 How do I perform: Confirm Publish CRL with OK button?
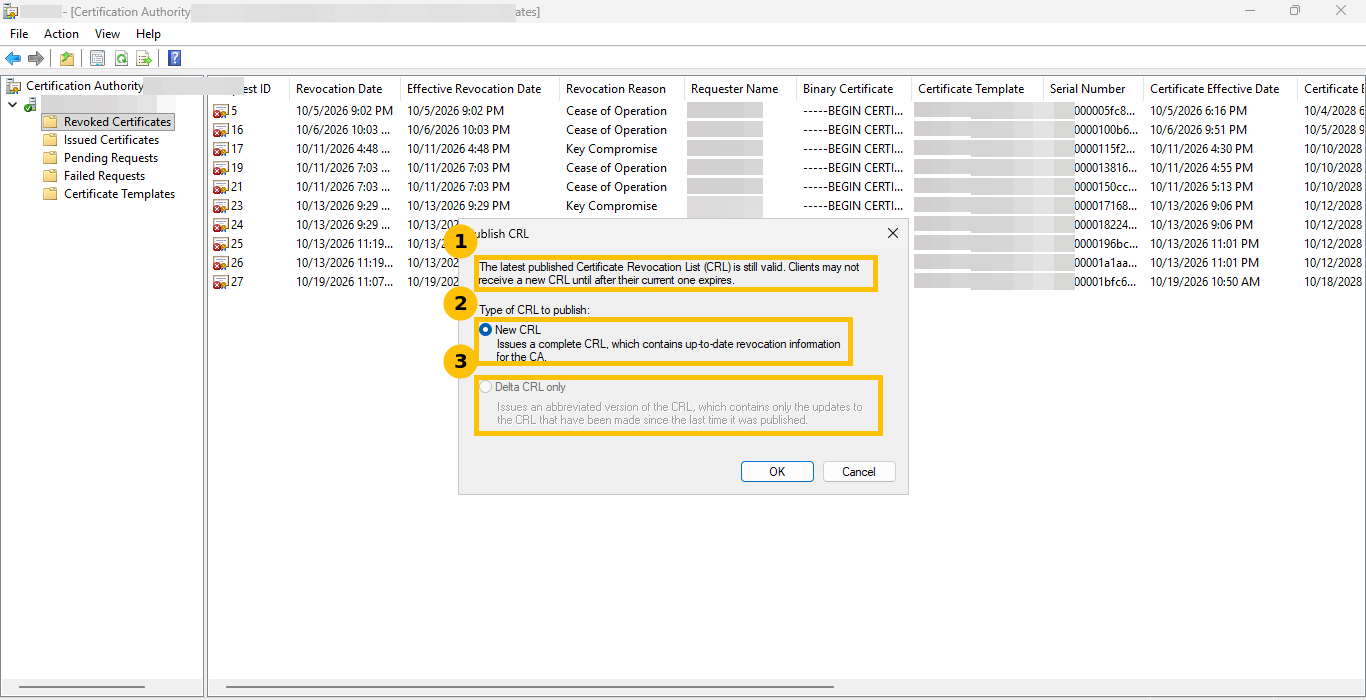[x=777, y=472]
